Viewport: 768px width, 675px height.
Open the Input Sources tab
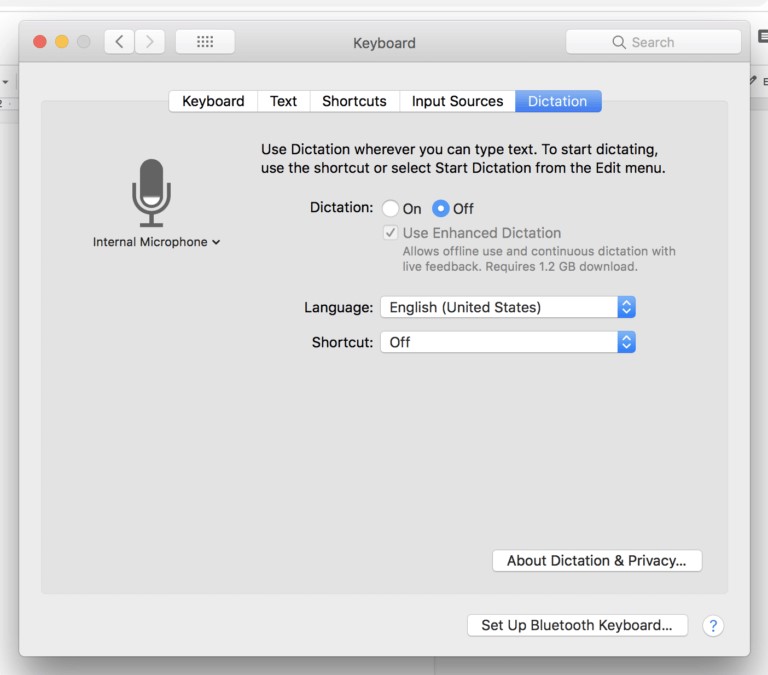click(x=457, y=101)
